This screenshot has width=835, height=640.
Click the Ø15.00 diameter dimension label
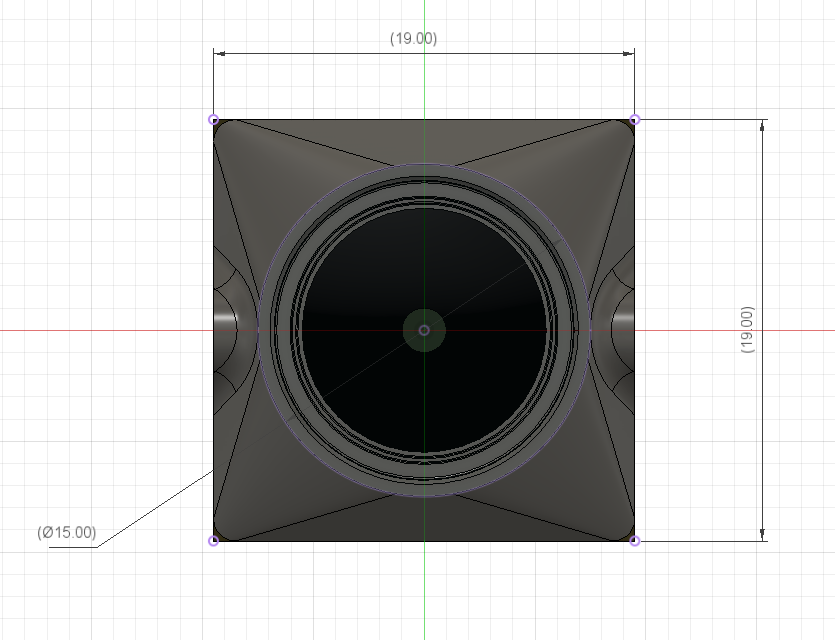click(67, 532)
